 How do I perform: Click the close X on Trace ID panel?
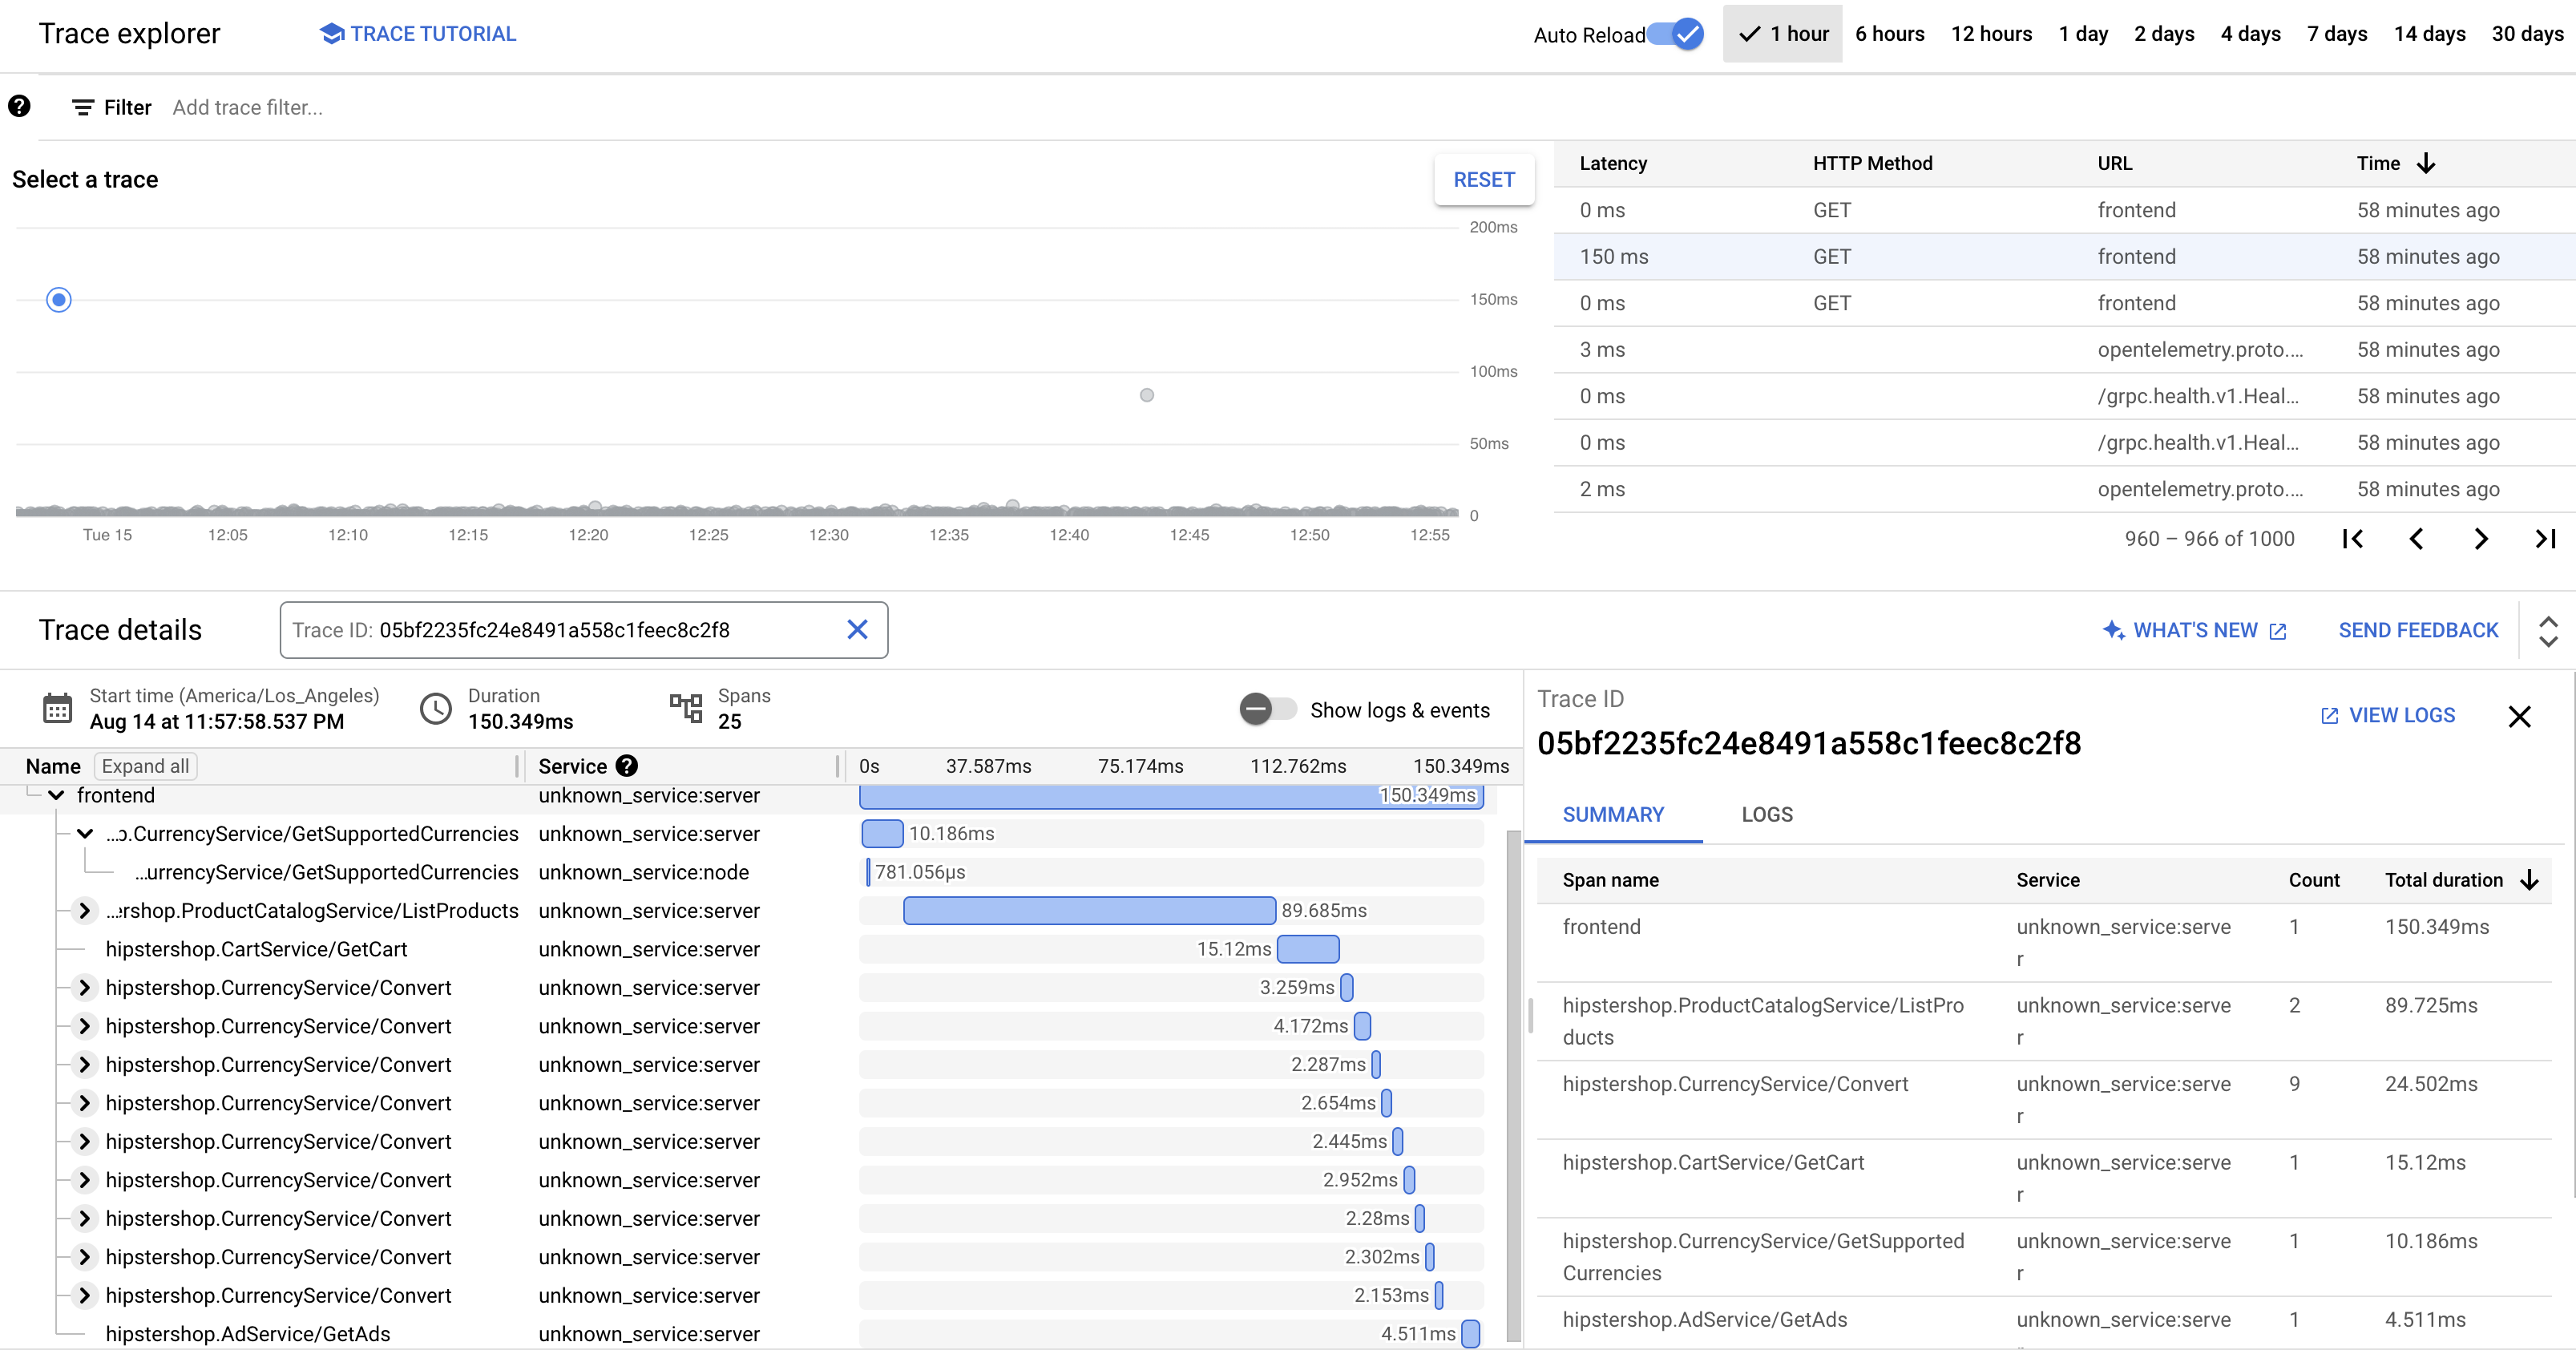(2520, 716)
